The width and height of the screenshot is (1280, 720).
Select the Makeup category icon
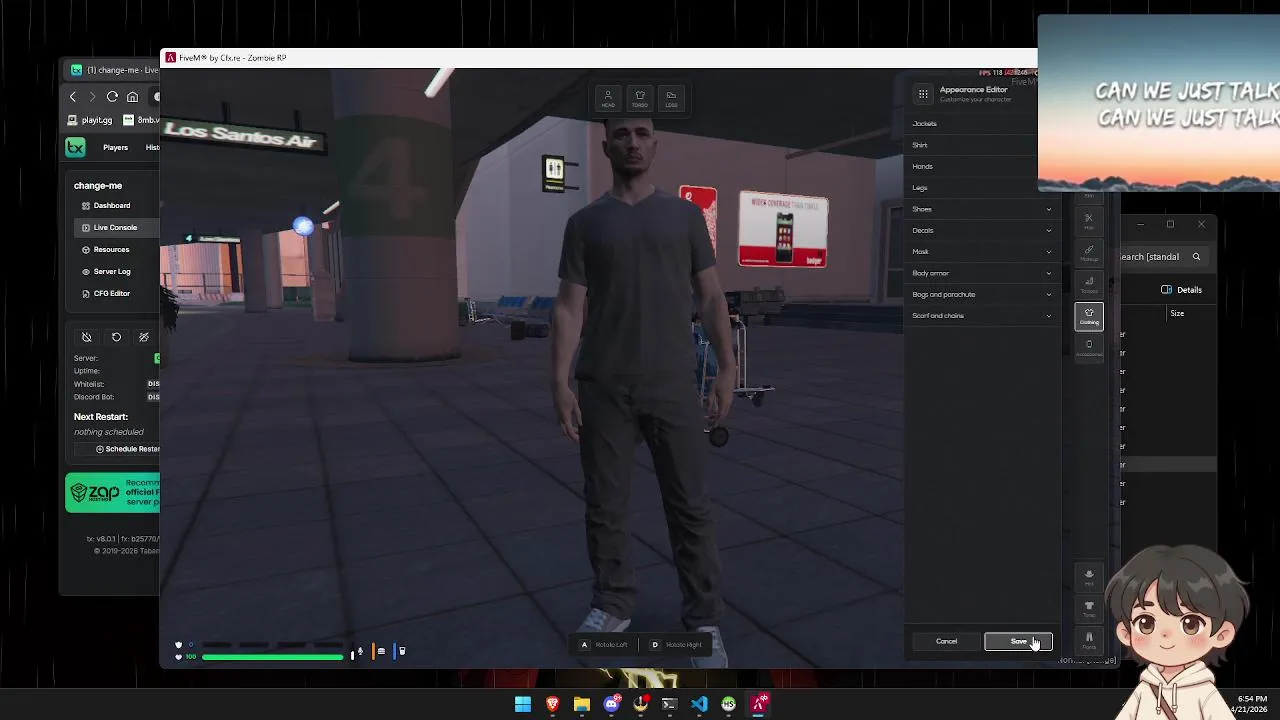coord(1089,253)
